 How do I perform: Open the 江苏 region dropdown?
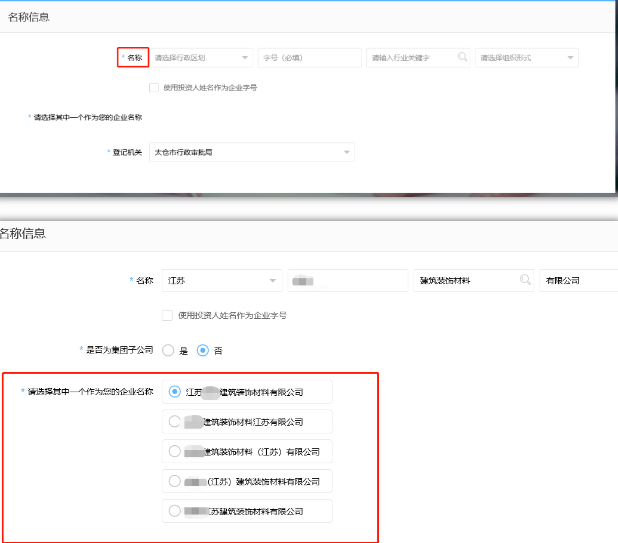[221, 281]
